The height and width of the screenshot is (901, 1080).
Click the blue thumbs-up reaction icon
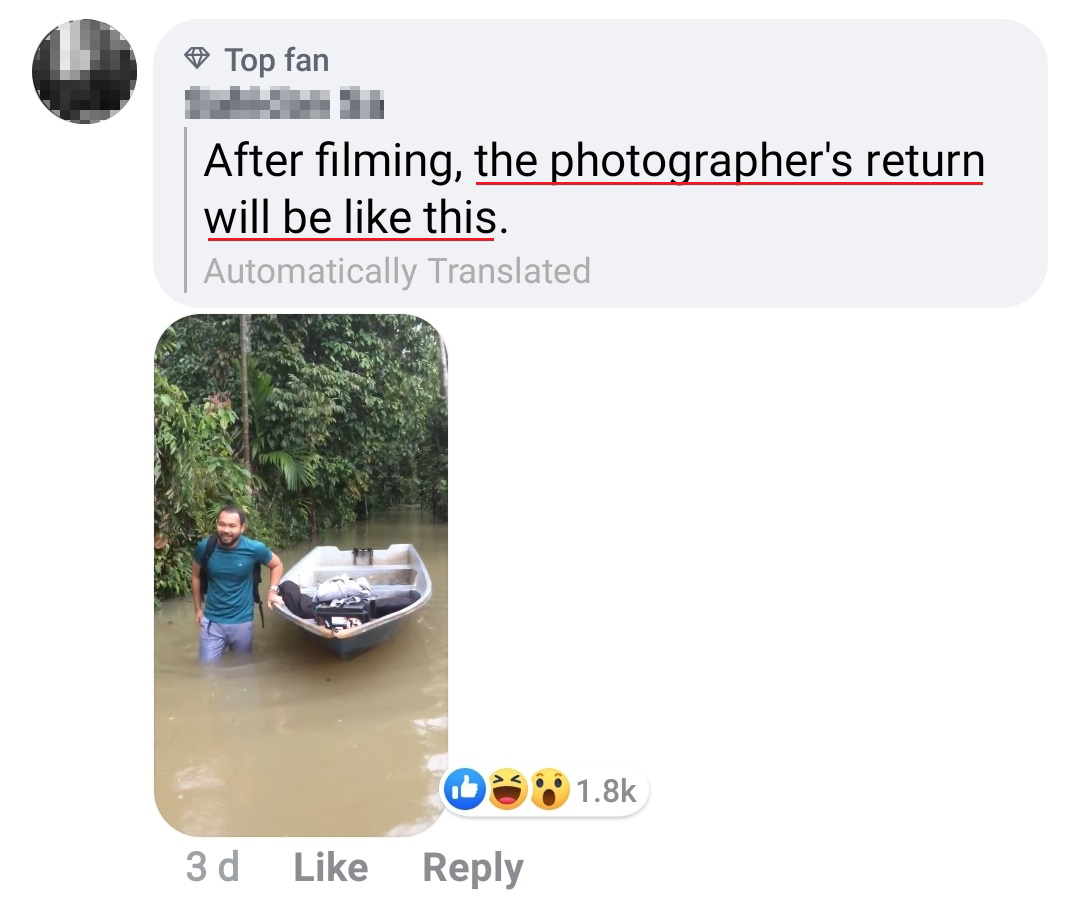click(465, 792)
